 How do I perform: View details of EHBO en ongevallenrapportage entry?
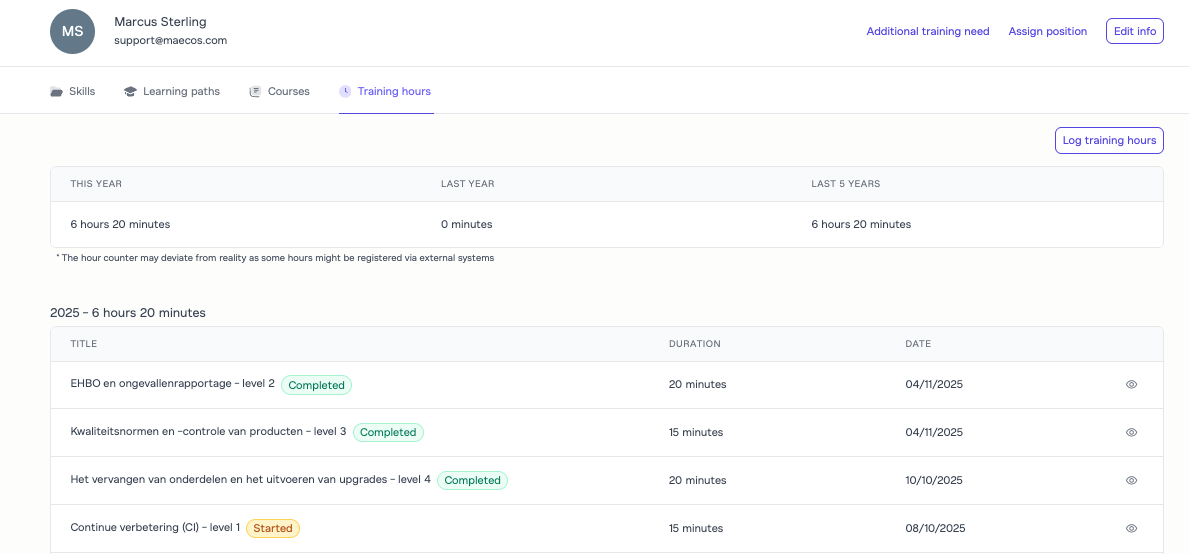pyautogui.click(x=1131, y=384)
